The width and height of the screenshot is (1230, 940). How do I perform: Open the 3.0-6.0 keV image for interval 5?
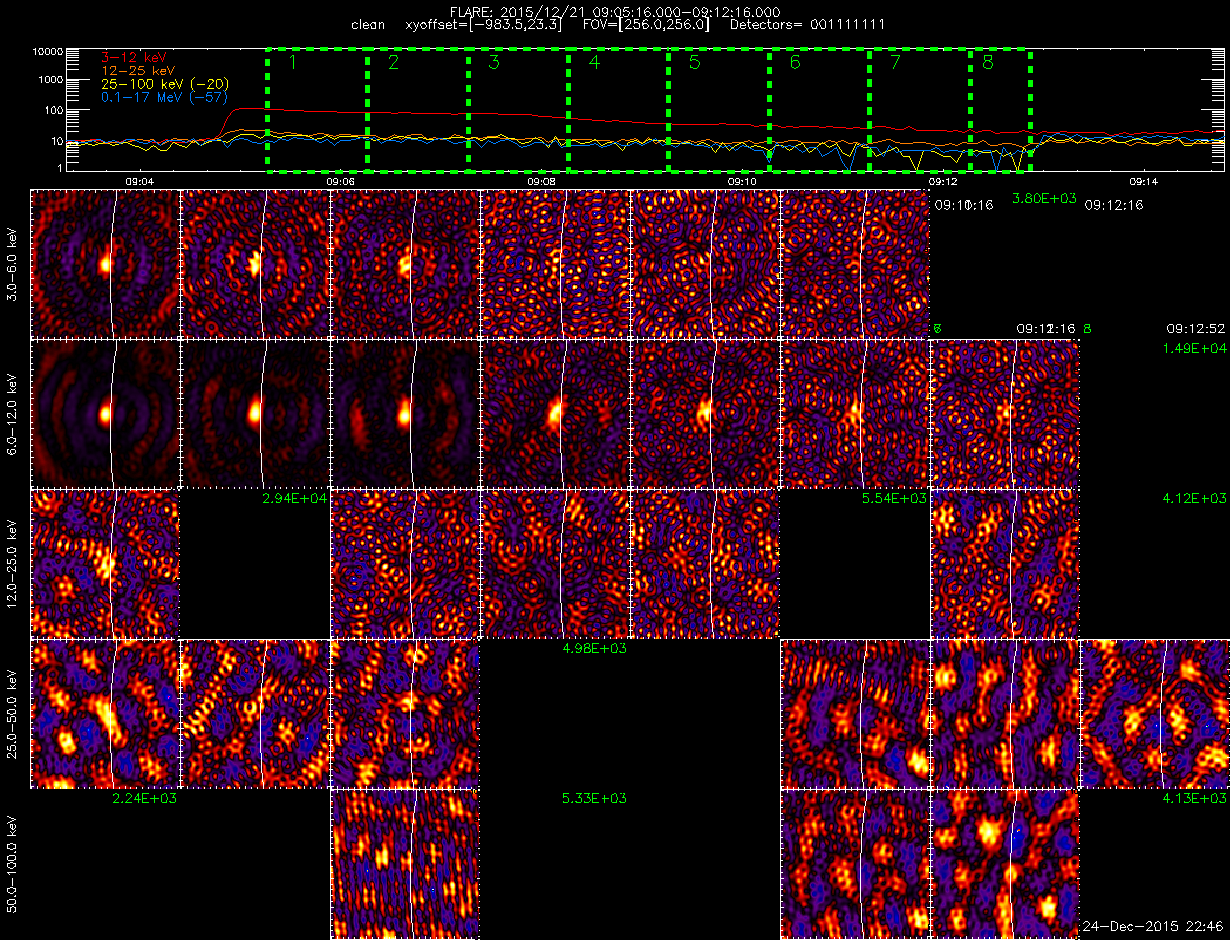point(705,263)
